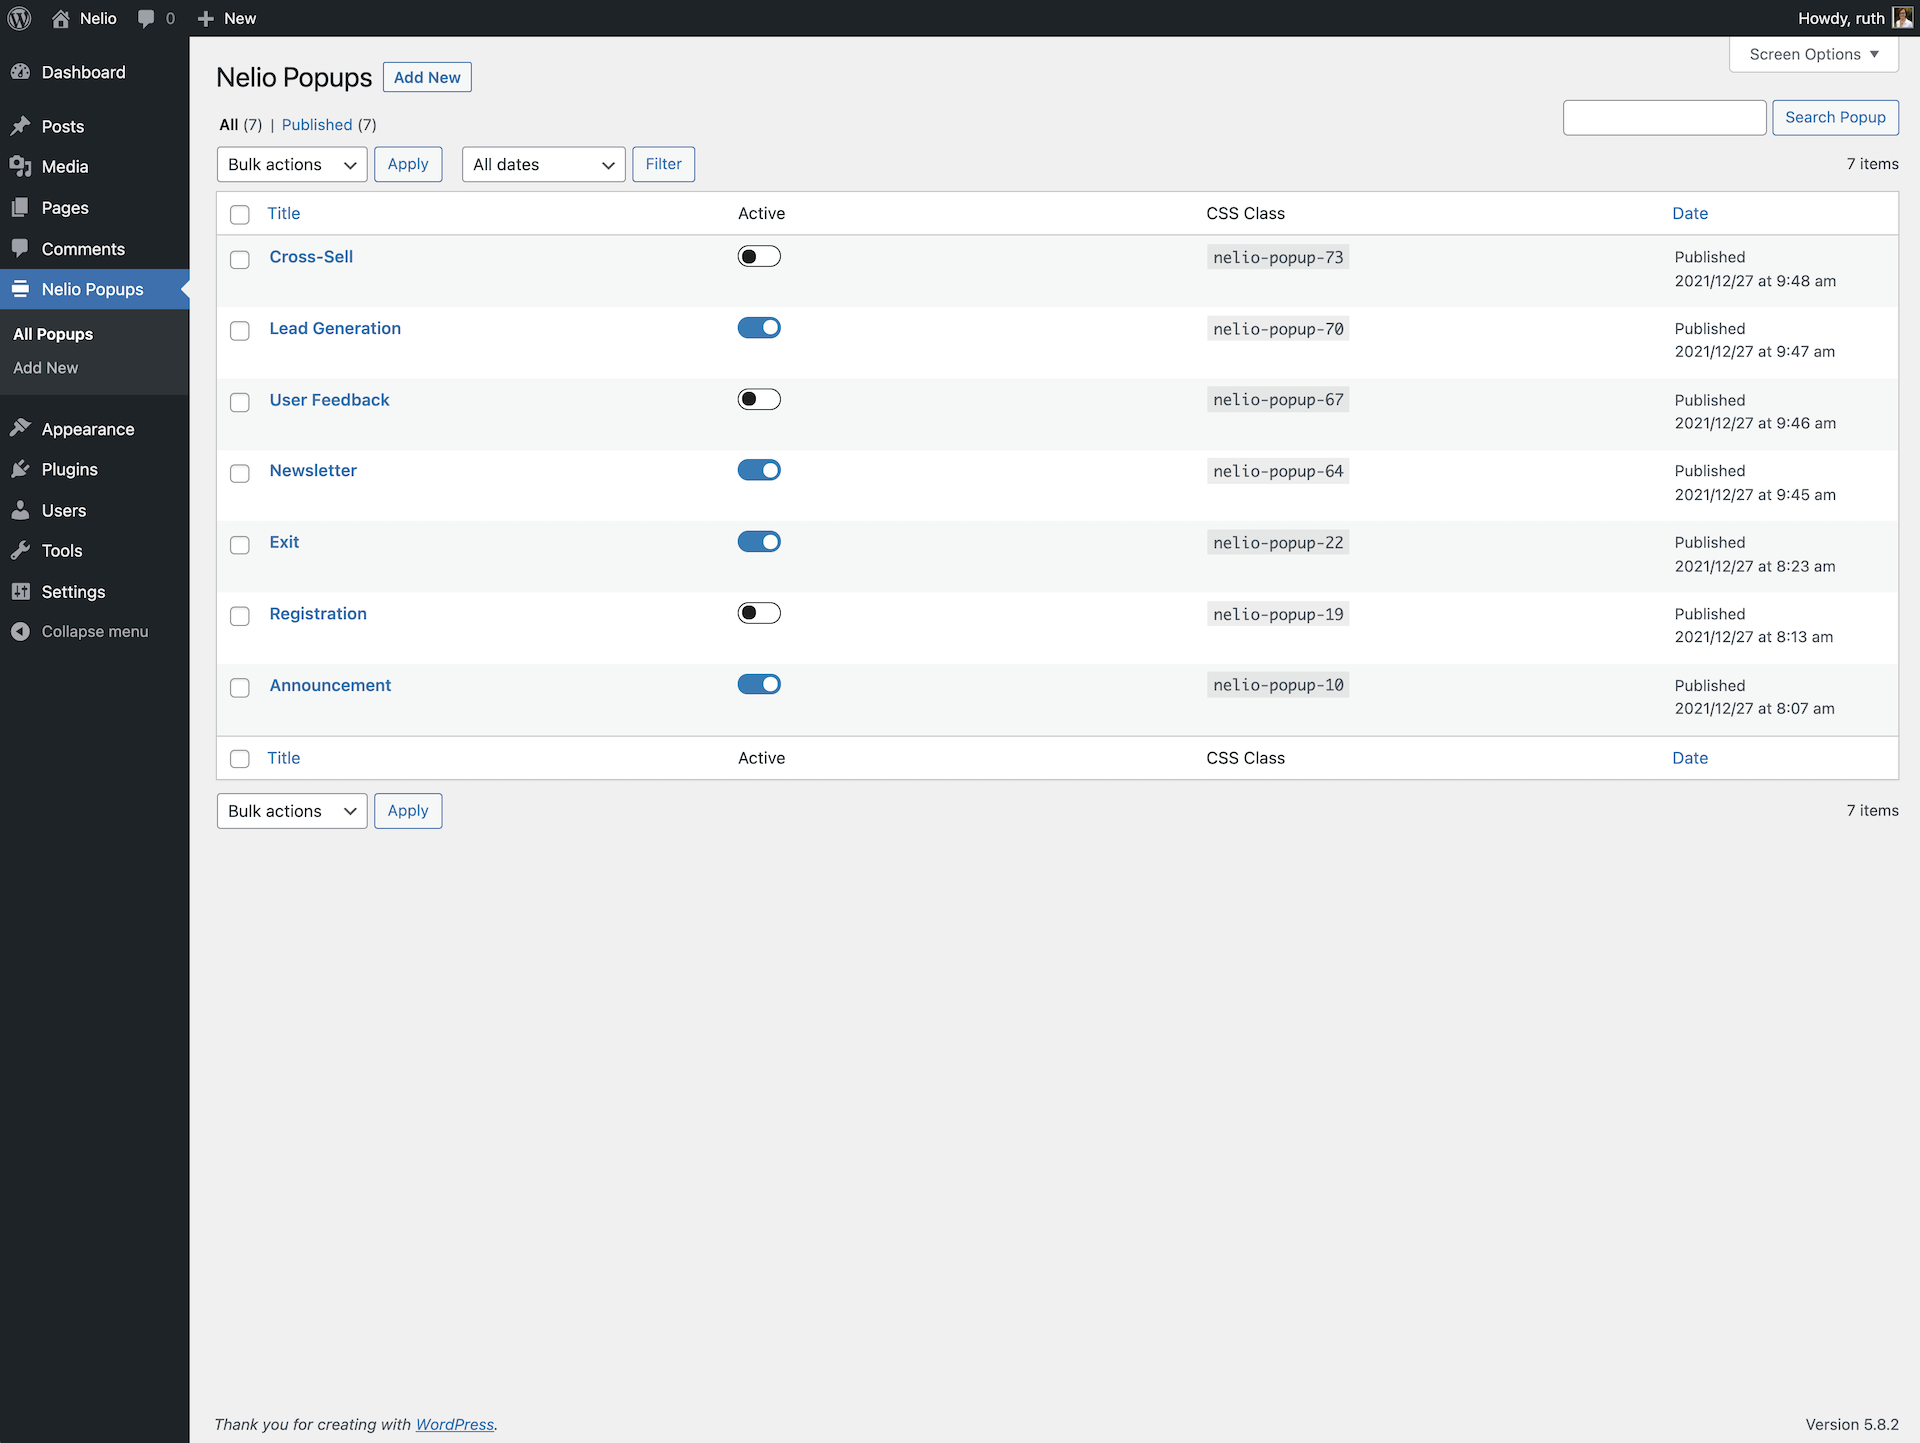
Task: Click the Tools wrench icon
Action: (x=20, y=550)
